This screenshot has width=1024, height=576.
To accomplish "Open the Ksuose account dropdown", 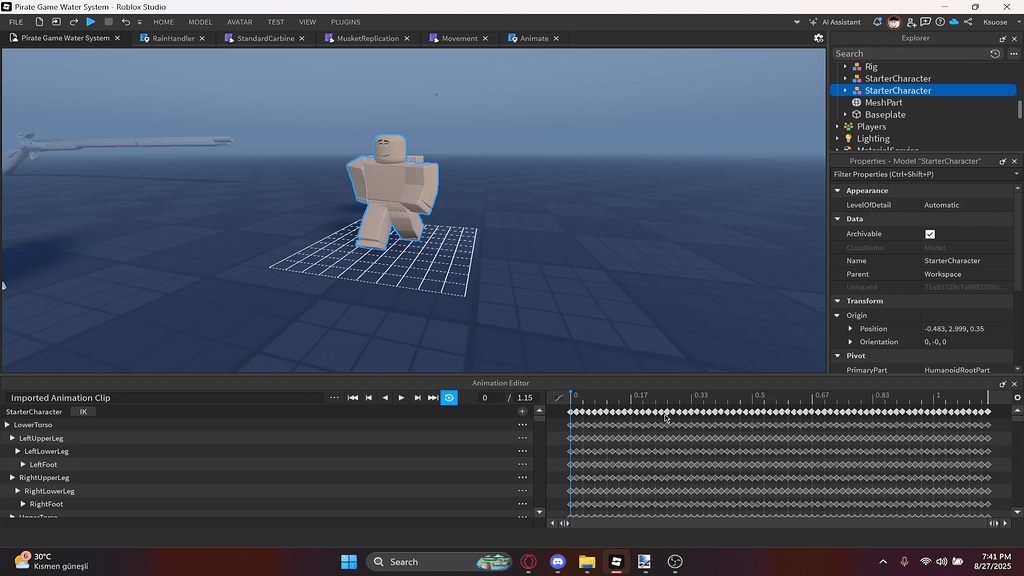I will pos(1001,22).
